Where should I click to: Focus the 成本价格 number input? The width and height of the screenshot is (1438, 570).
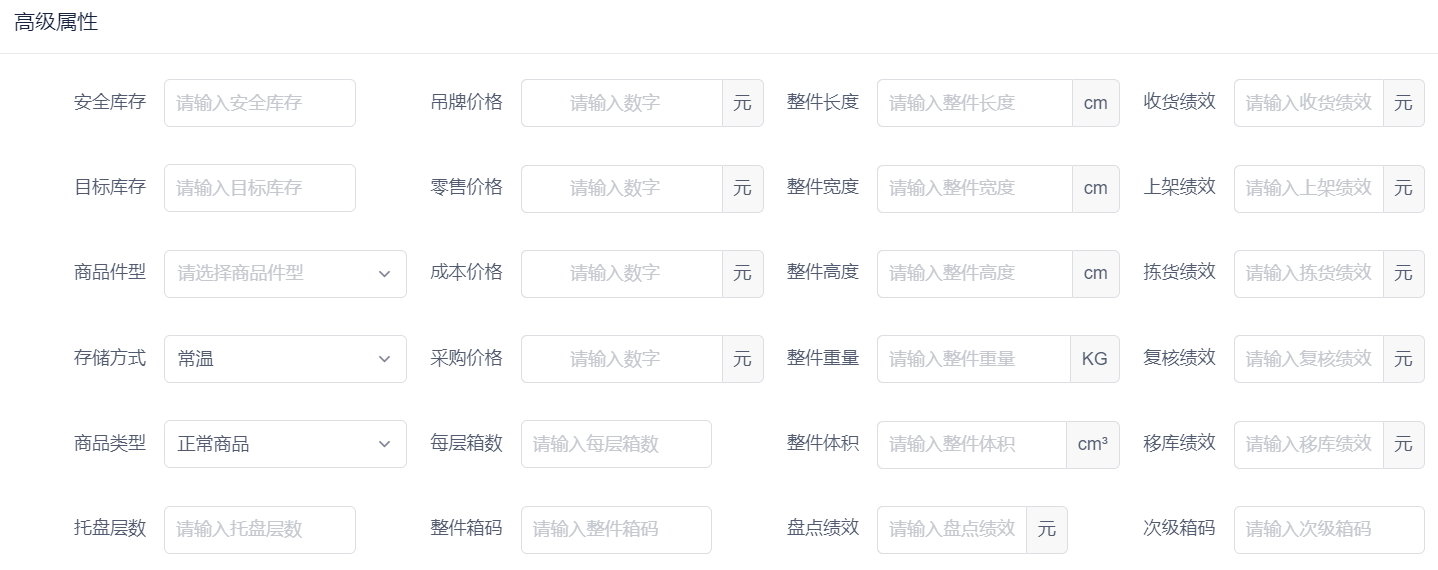click(621, 274)
